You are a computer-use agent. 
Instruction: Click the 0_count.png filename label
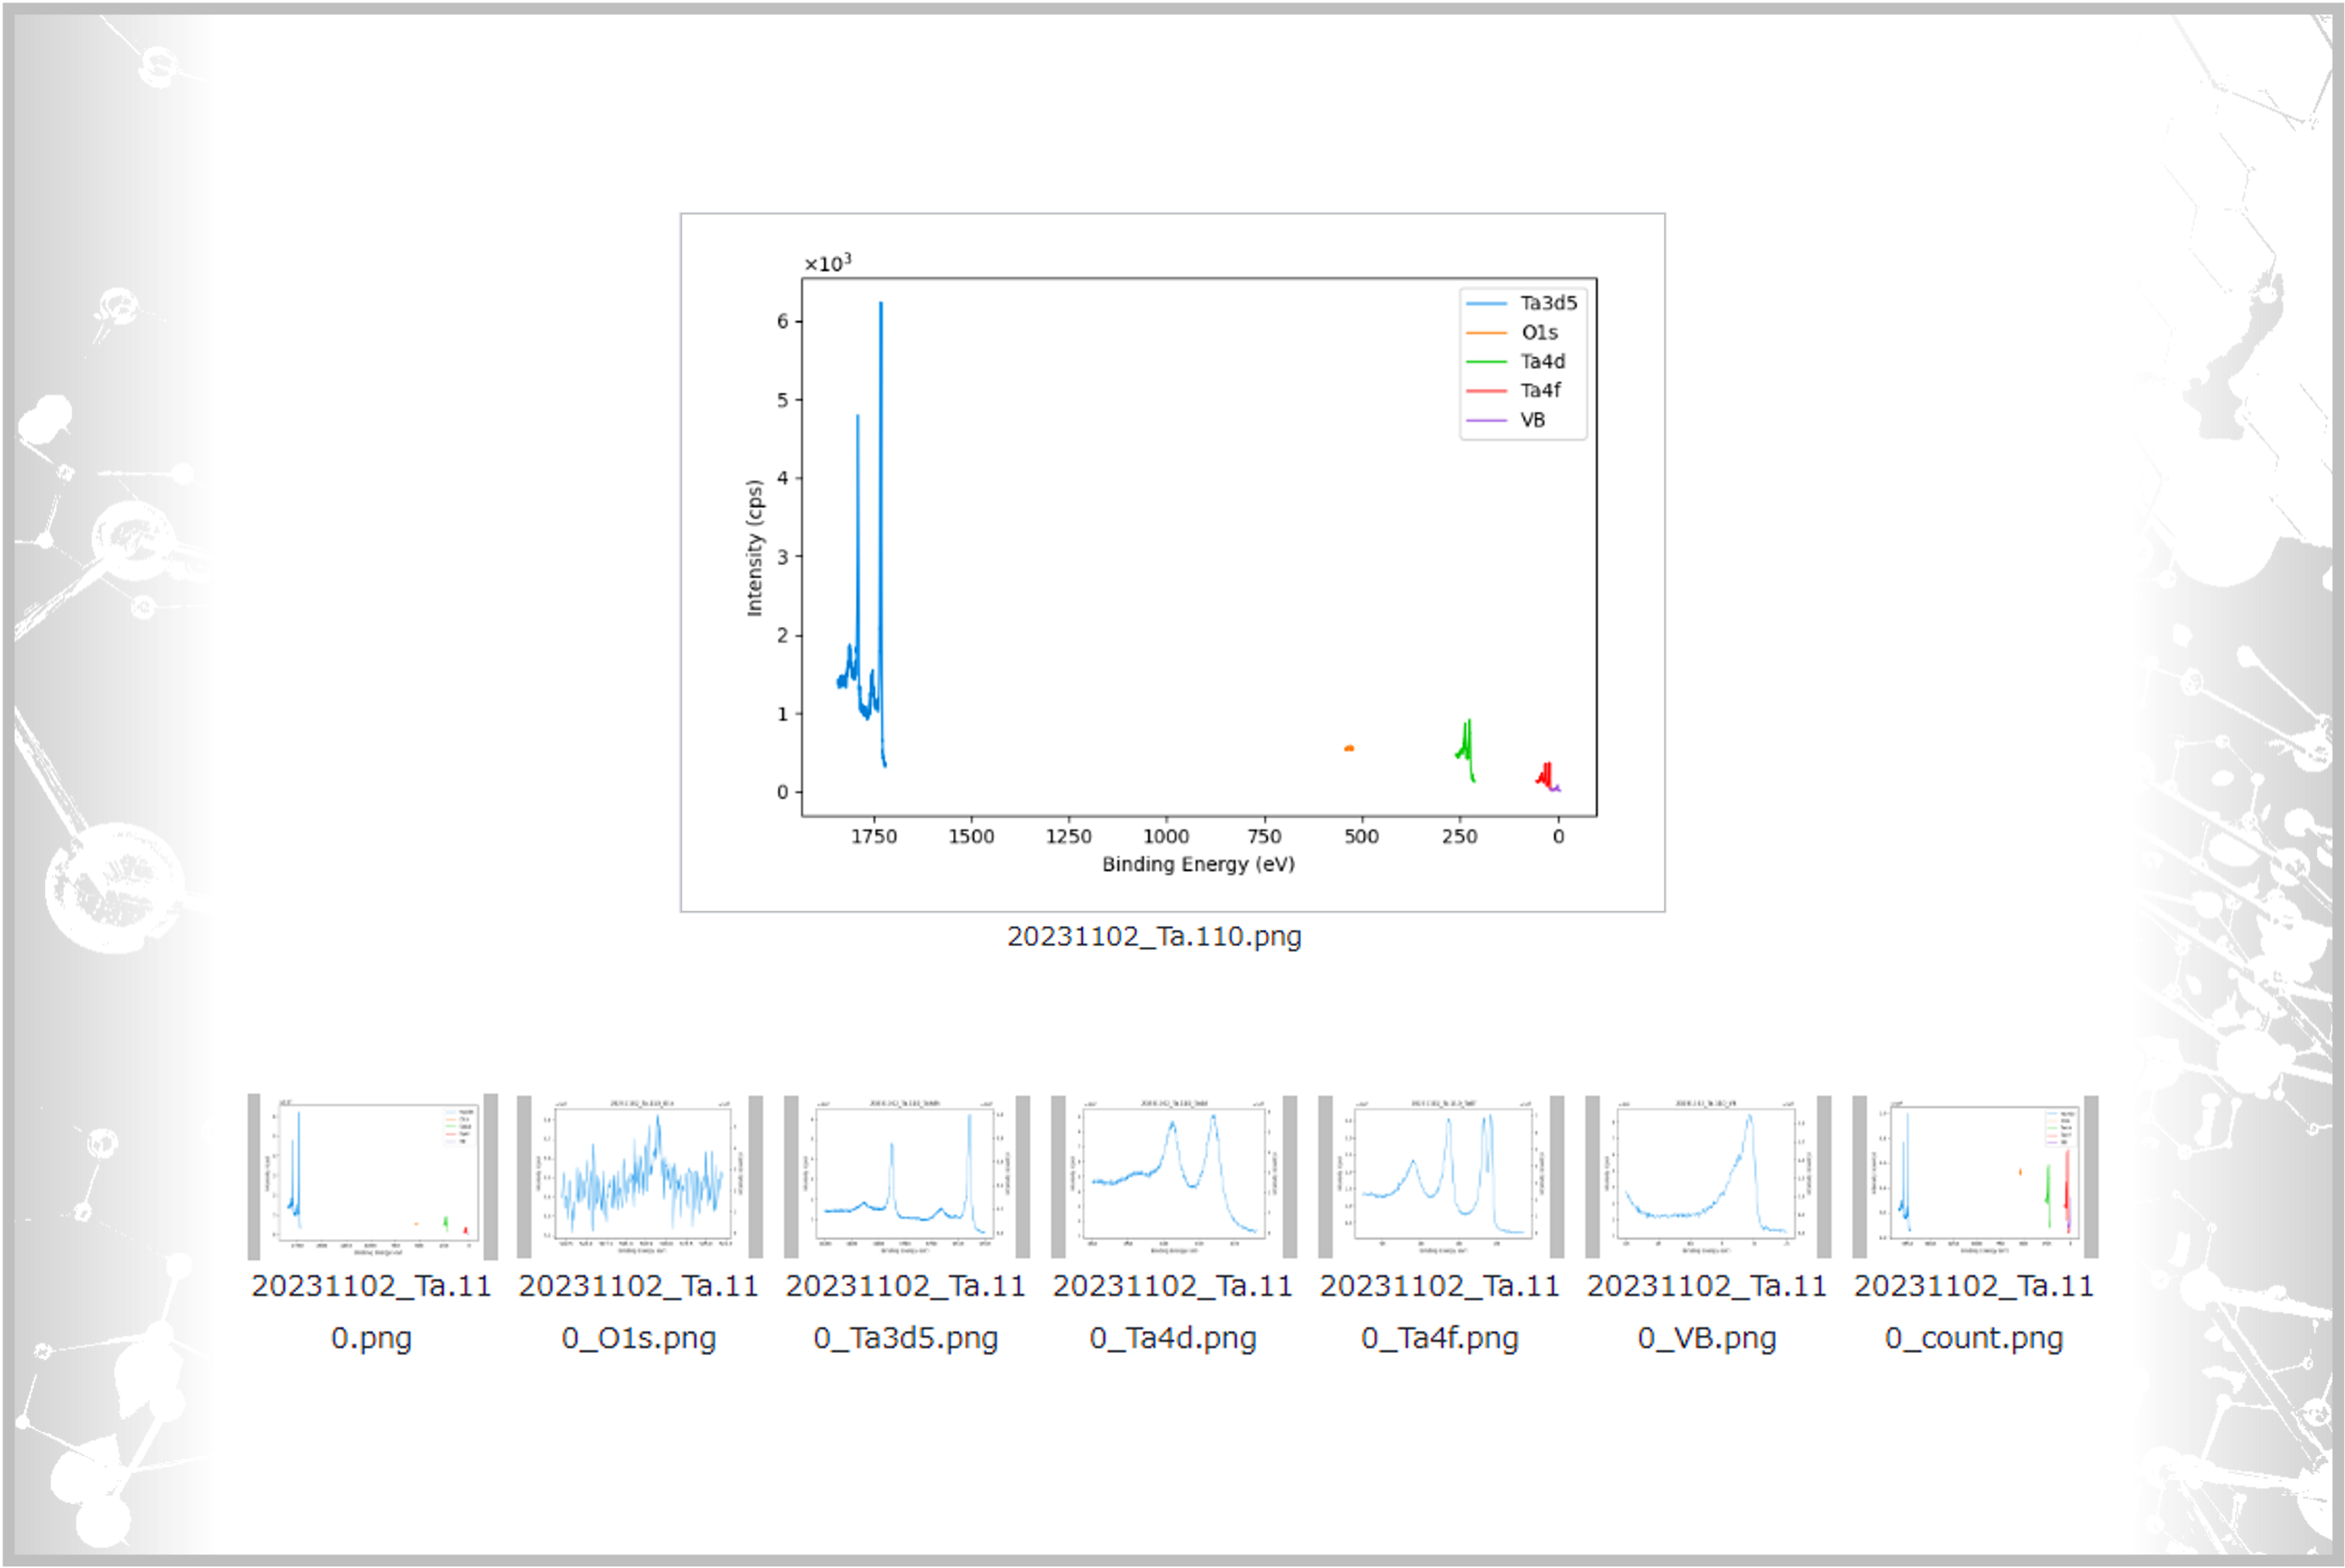(x=1974, y=1338)
